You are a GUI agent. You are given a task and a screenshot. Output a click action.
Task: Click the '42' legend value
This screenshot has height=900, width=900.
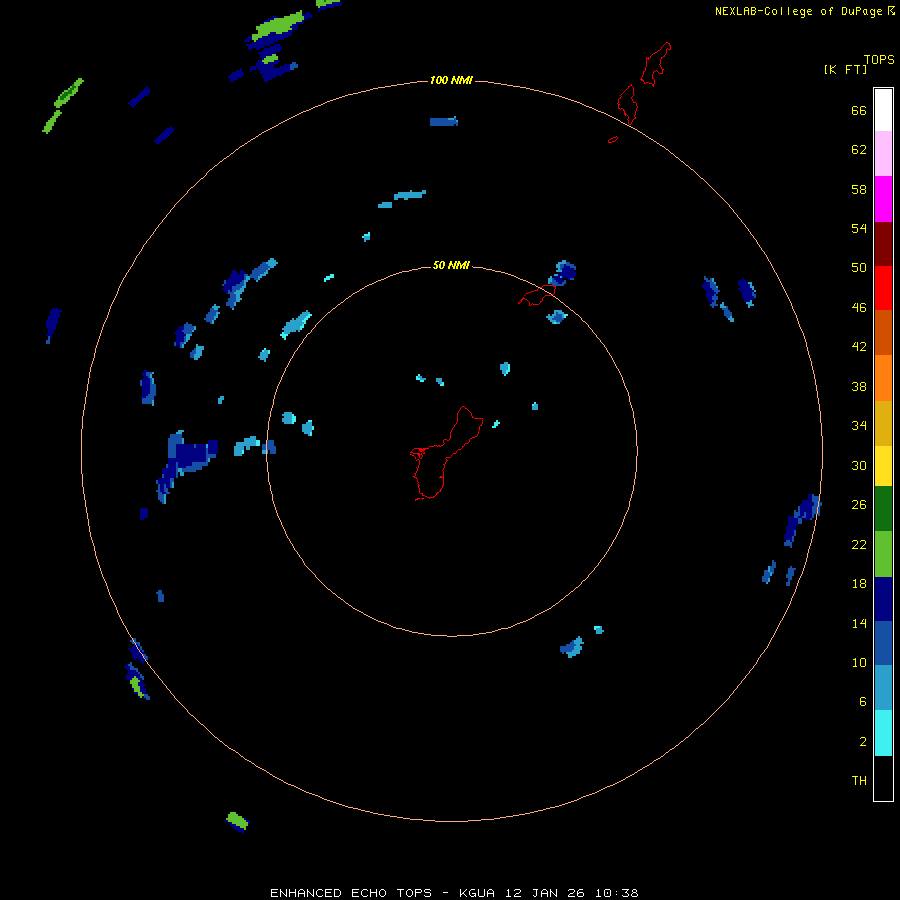pos(859,347)
